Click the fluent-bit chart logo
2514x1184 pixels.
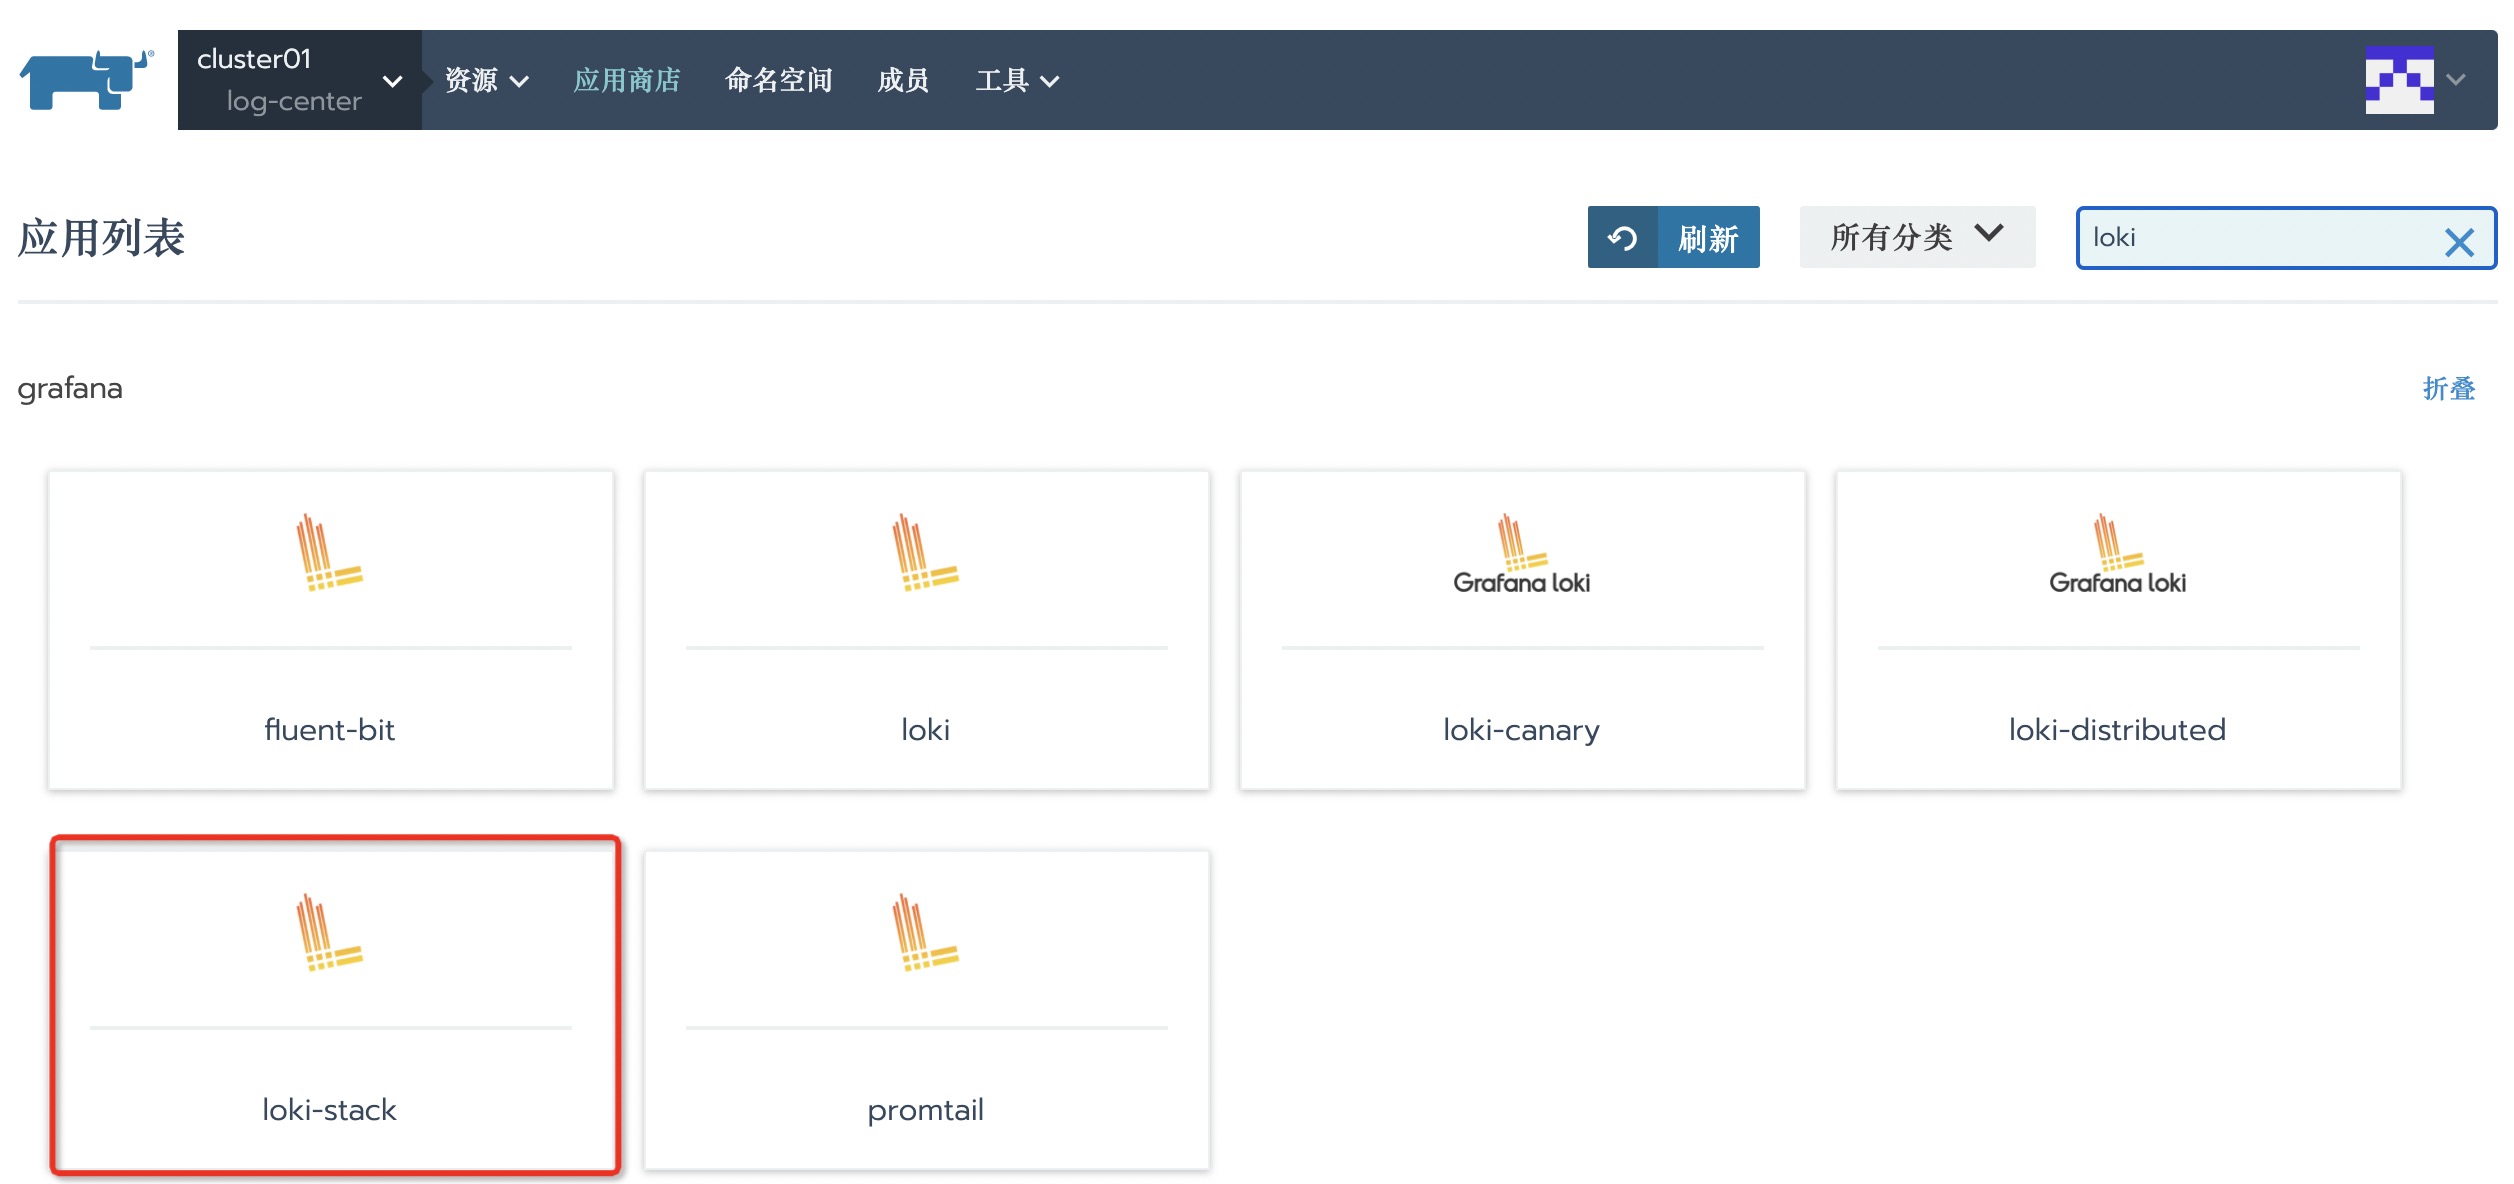(x=329, y=553)
